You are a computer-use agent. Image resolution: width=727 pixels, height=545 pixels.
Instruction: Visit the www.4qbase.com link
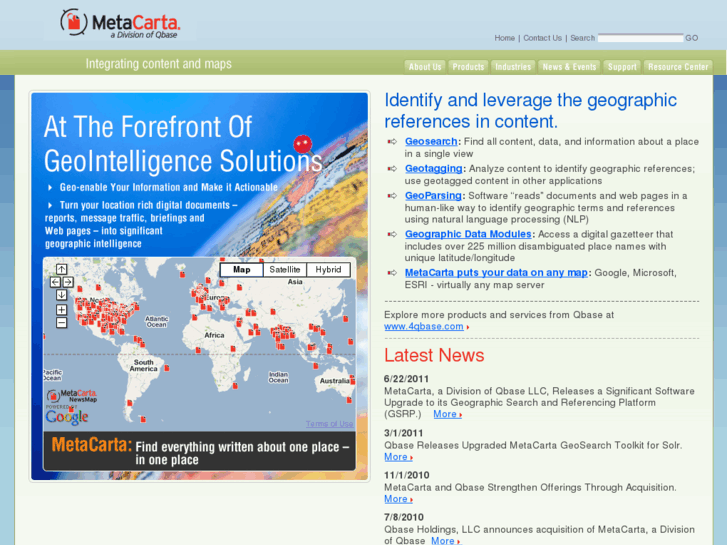424,327
